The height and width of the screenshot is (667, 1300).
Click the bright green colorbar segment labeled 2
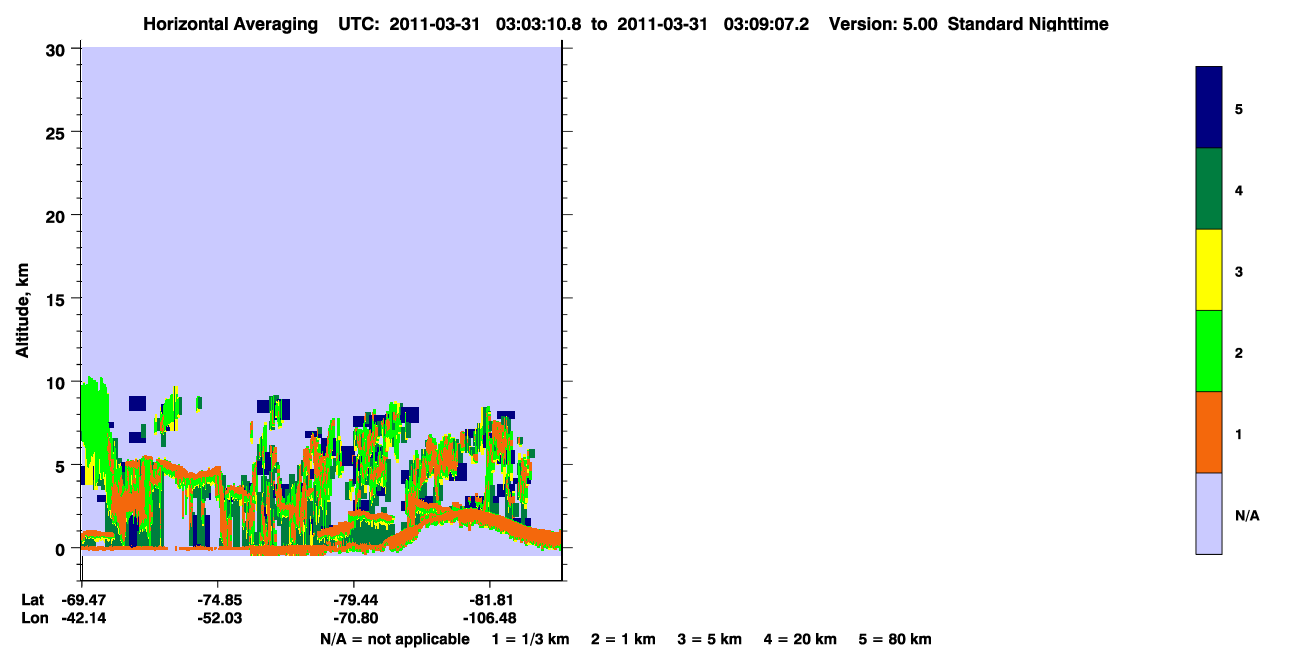tap(1209, 351)
